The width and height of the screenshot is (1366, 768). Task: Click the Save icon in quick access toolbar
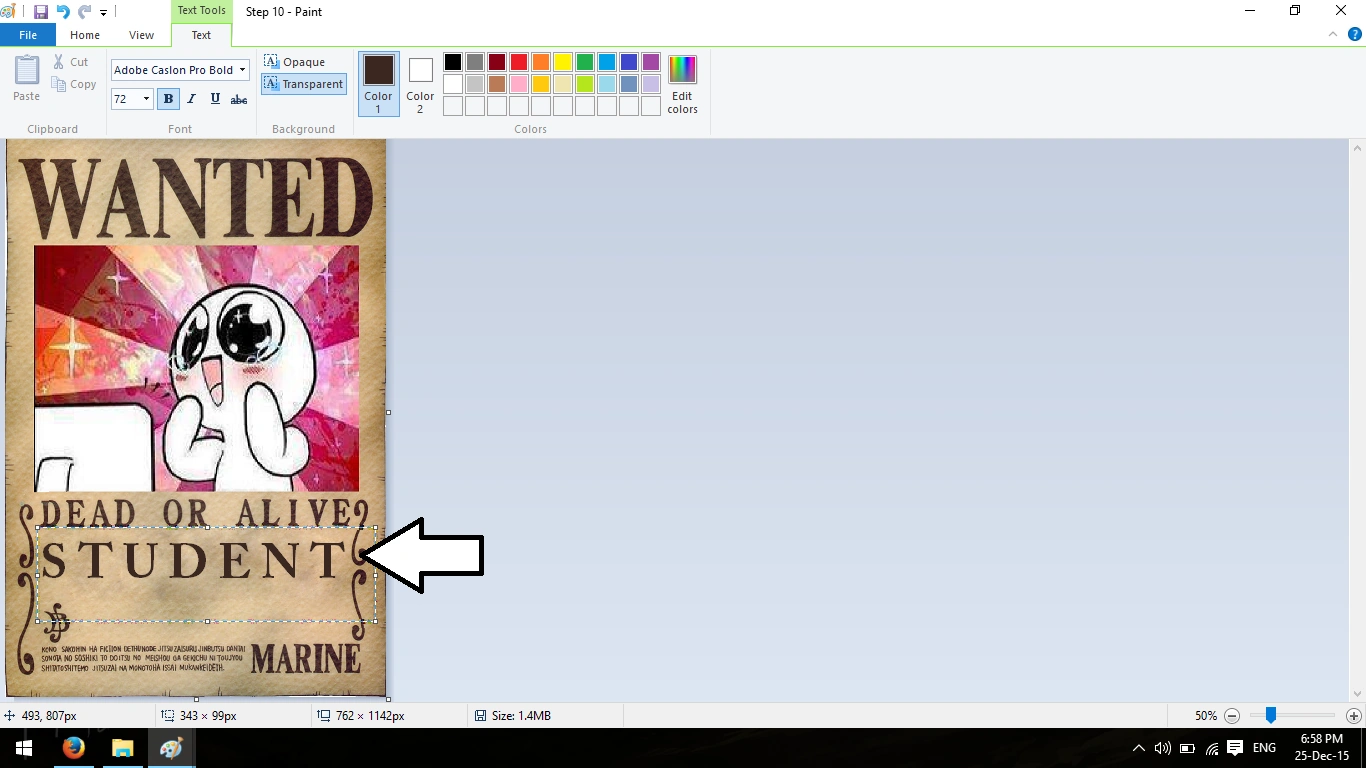41,12
